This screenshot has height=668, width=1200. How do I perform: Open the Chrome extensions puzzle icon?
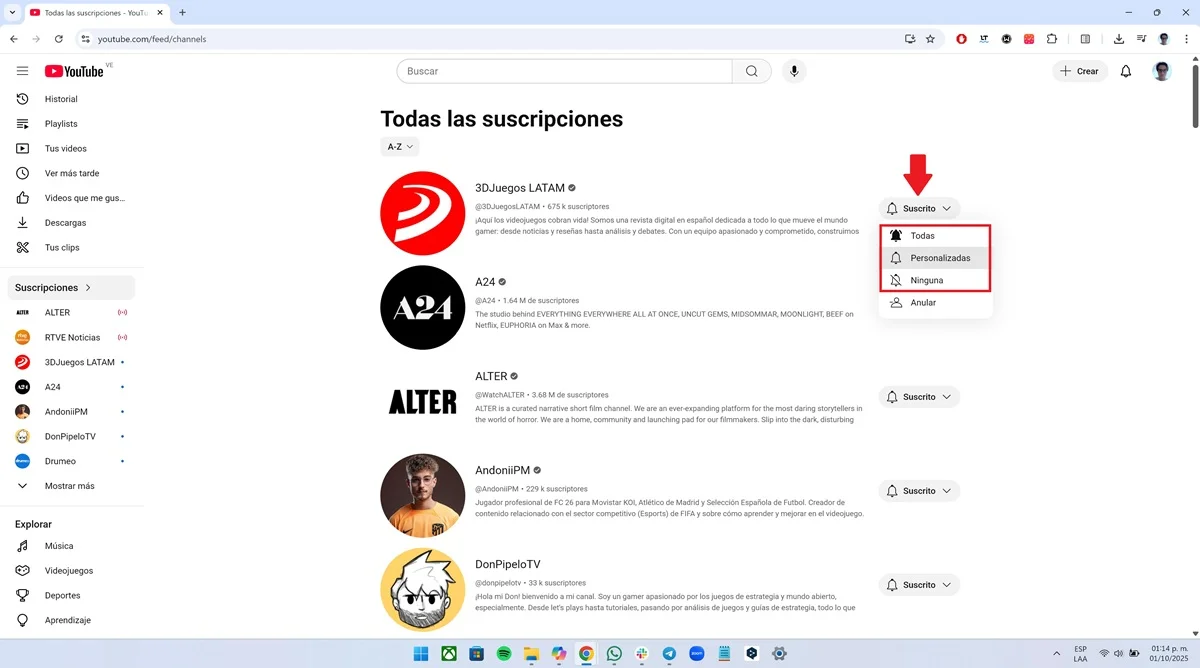tap(1052, 39)
